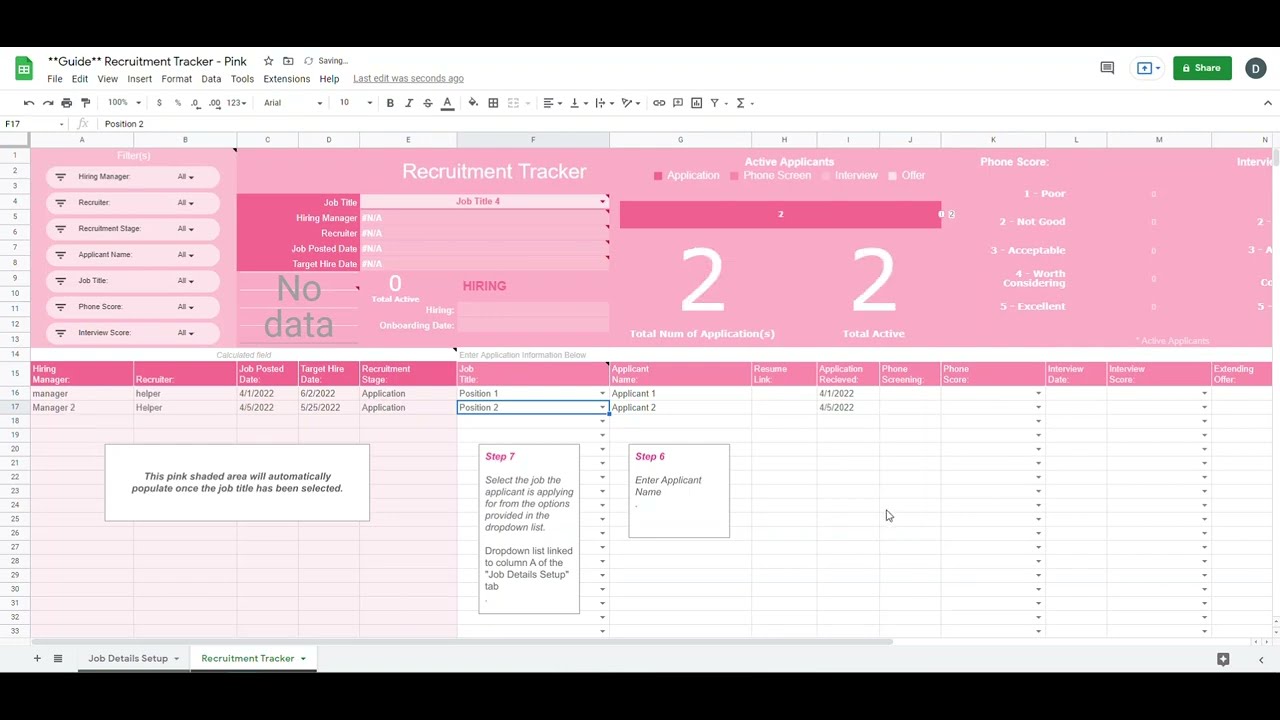This screenshot has width=1280, height=720.
Task: Click the insert chart icon
Action: [696, 103]
